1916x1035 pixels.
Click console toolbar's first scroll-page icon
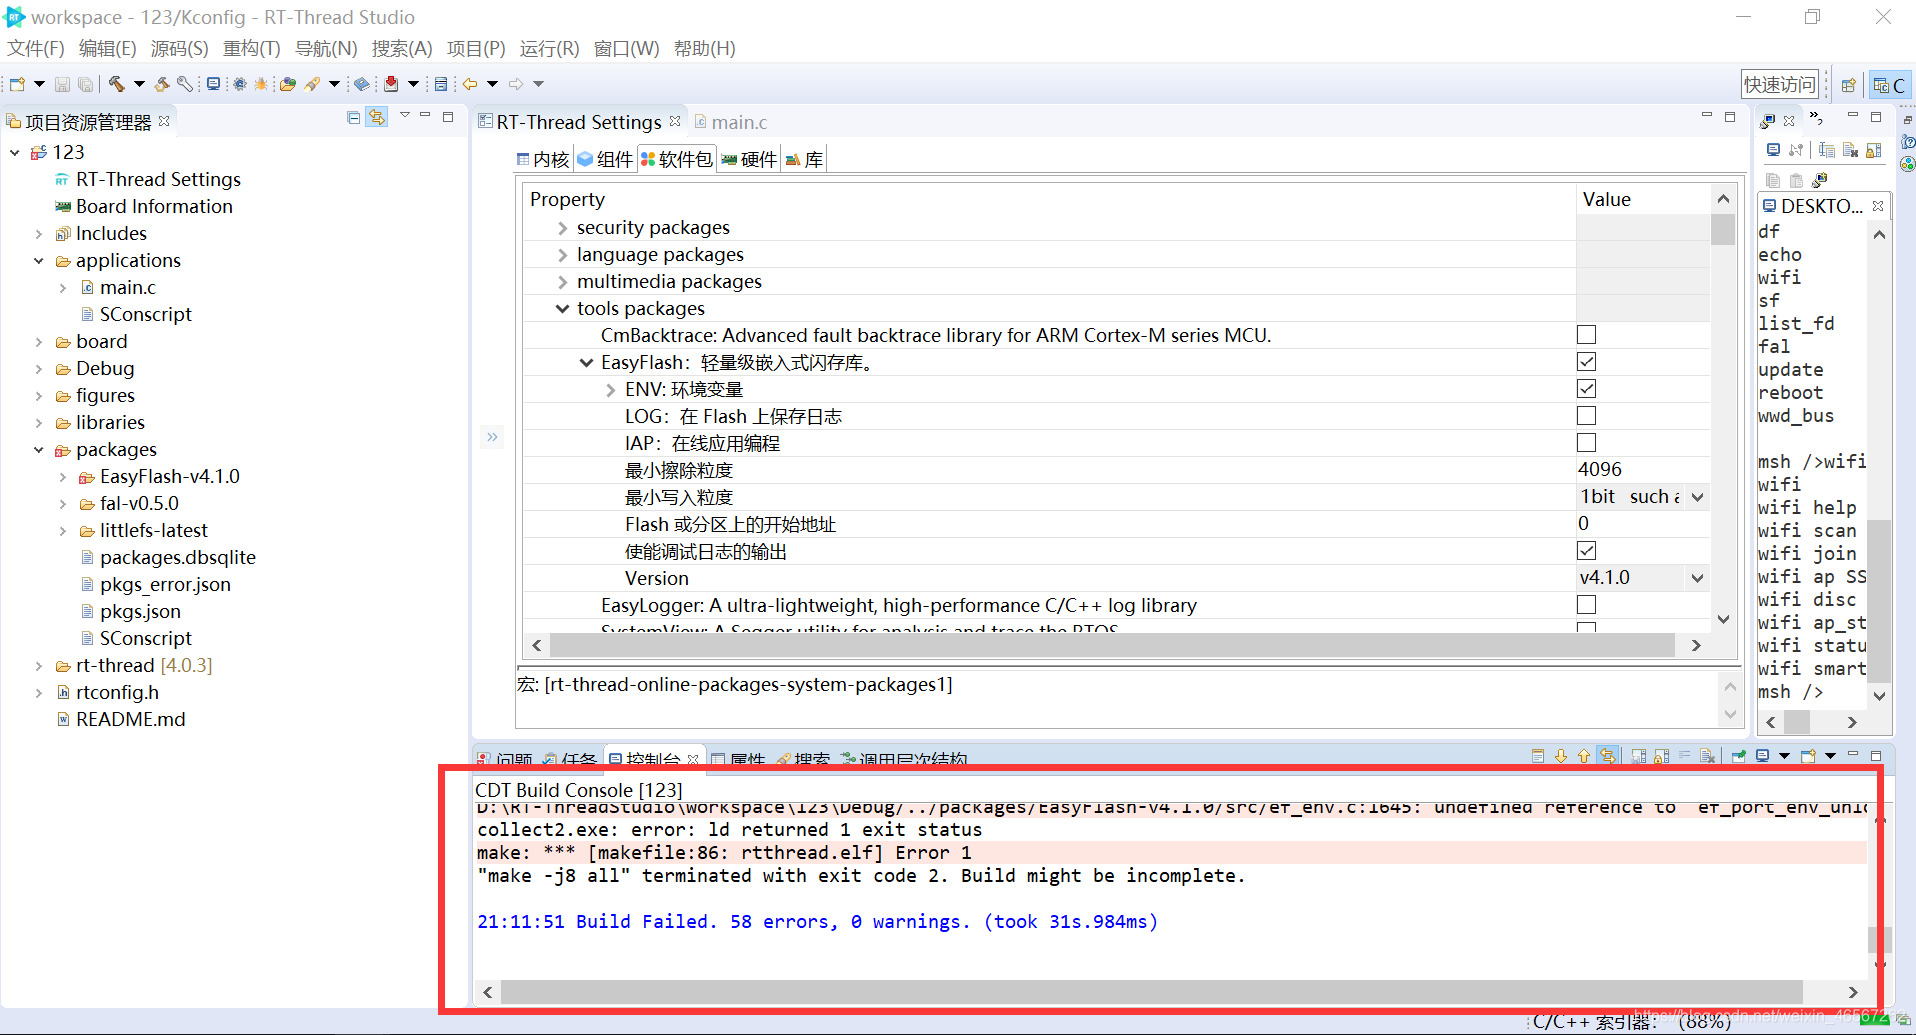[1538, 756]
